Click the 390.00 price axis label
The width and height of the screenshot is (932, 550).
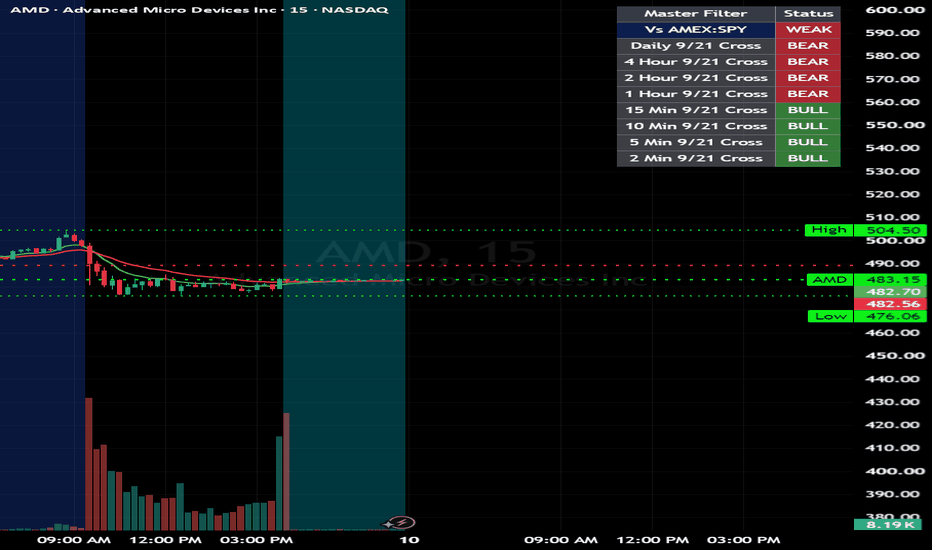[x=893, y=494]
